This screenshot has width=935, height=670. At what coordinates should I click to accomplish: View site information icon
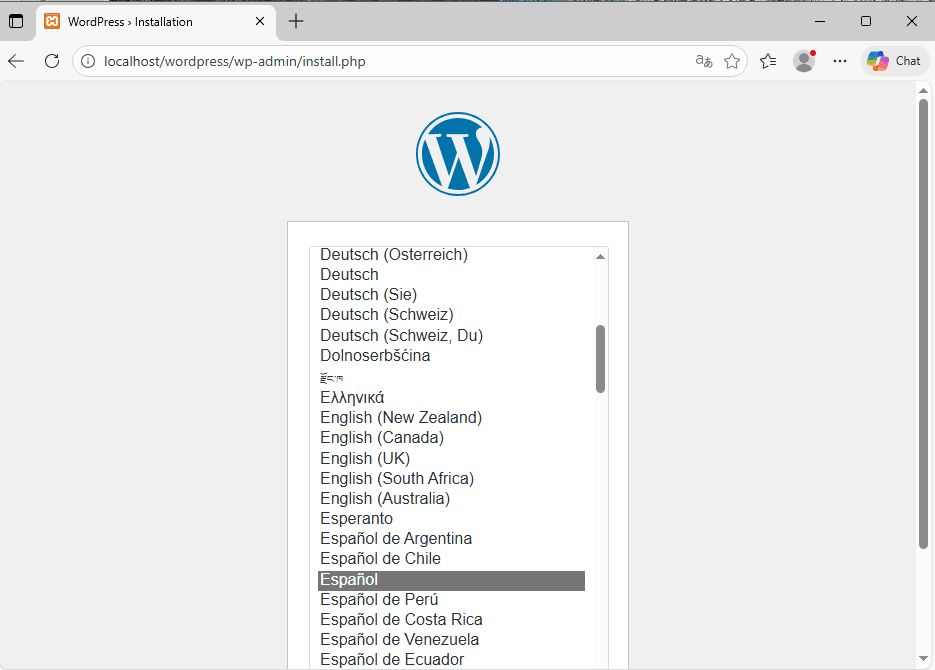click(88, 61)
